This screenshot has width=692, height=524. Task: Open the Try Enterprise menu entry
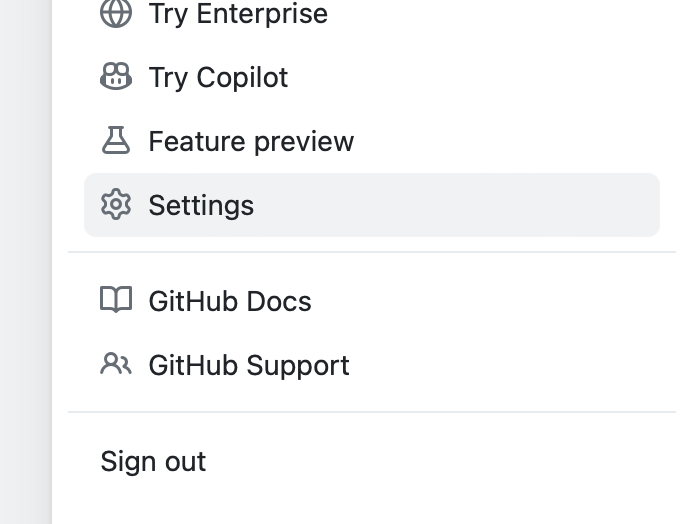tap(372, 13)
